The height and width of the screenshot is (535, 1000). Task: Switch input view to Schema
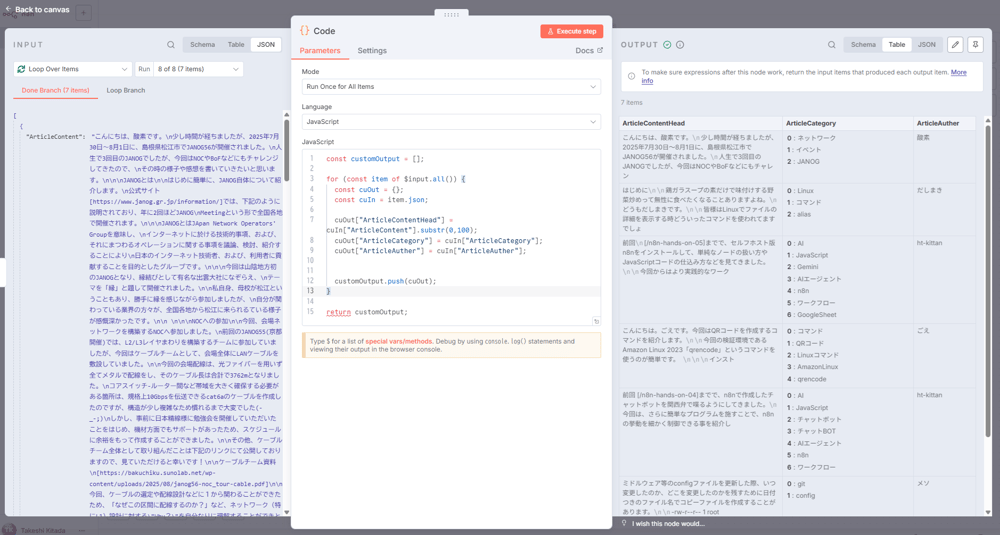pyautogui.click(x=202, y=45)
